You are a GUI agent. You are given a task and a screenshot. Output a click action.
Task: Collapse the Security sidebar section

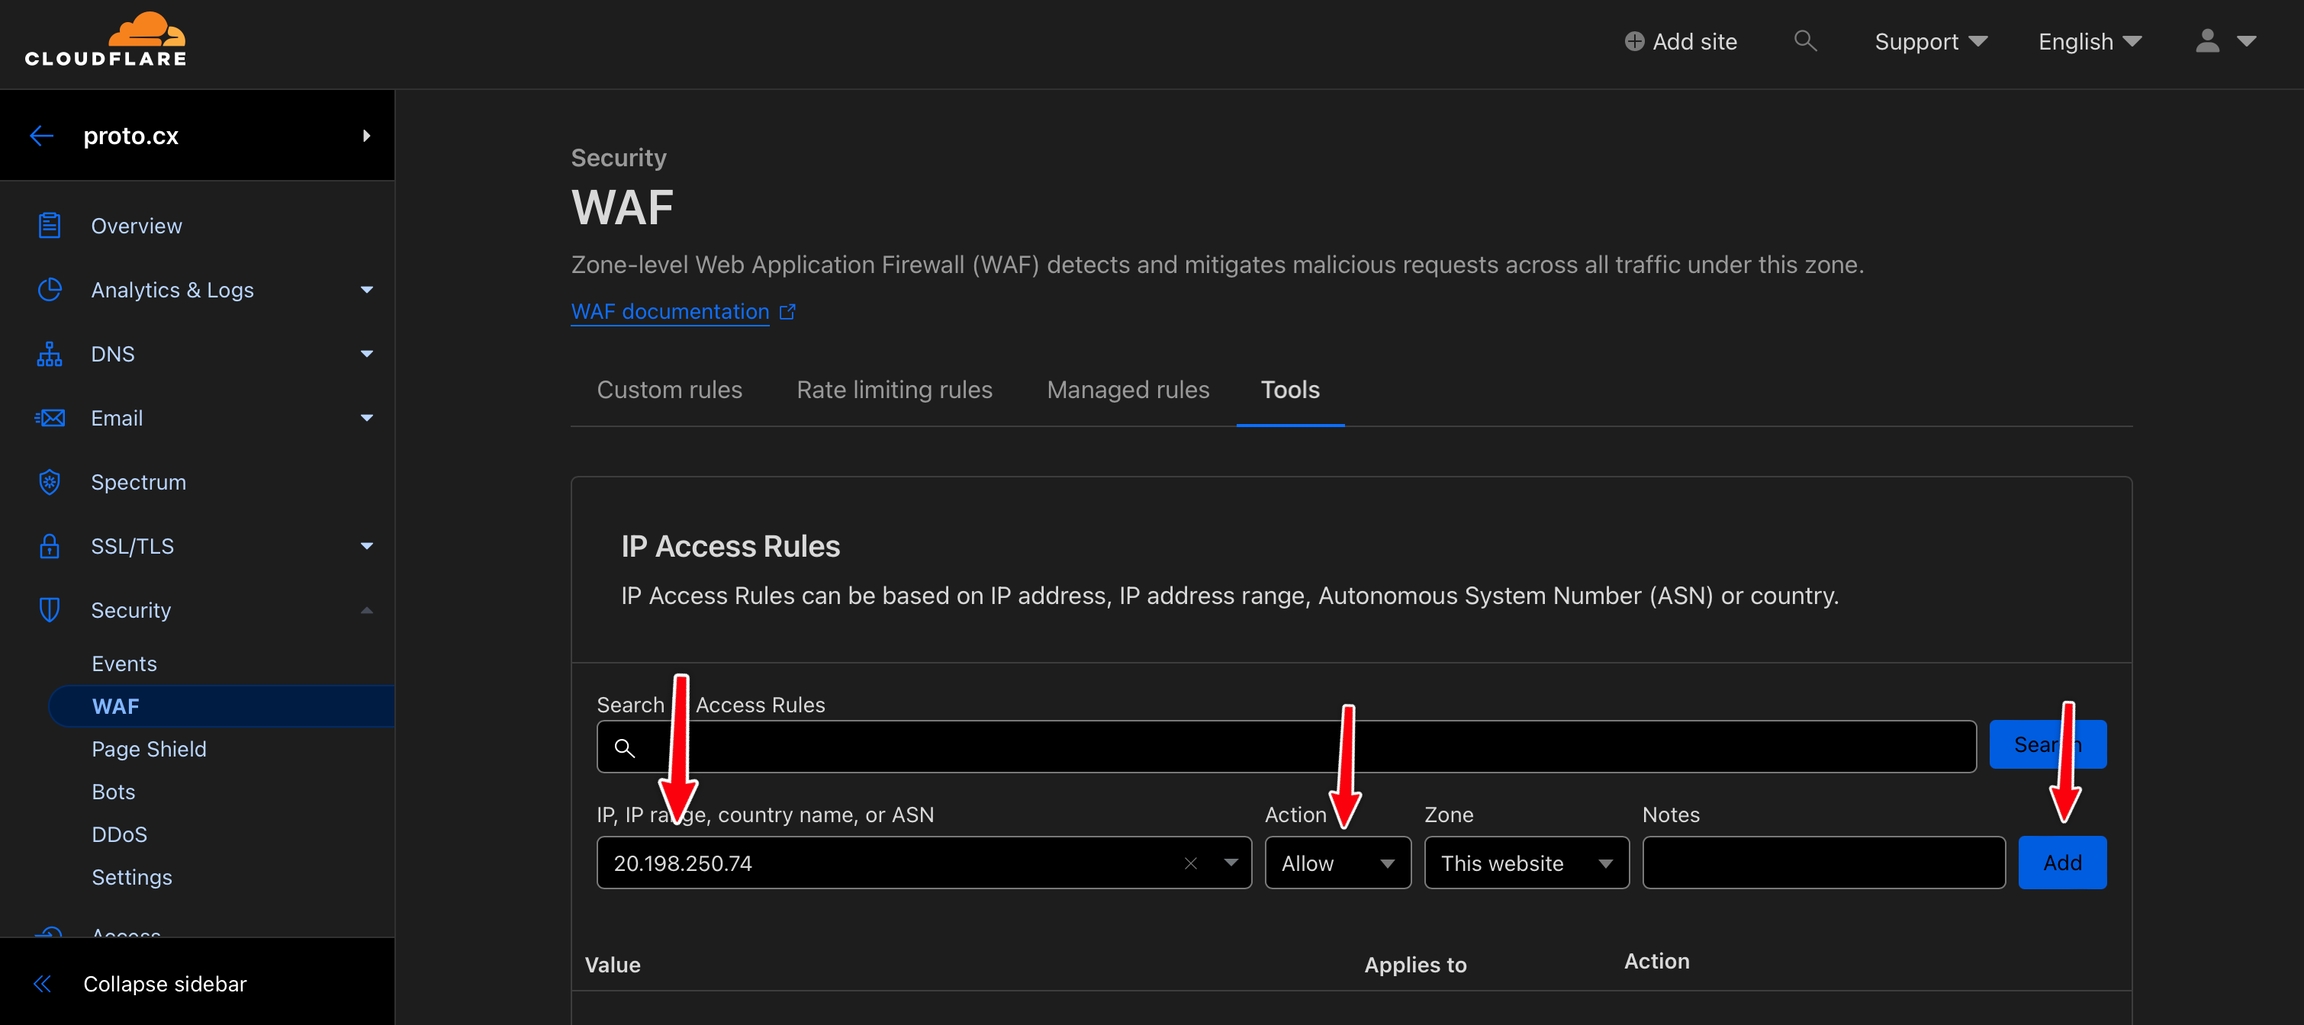[x=366, y=610]
